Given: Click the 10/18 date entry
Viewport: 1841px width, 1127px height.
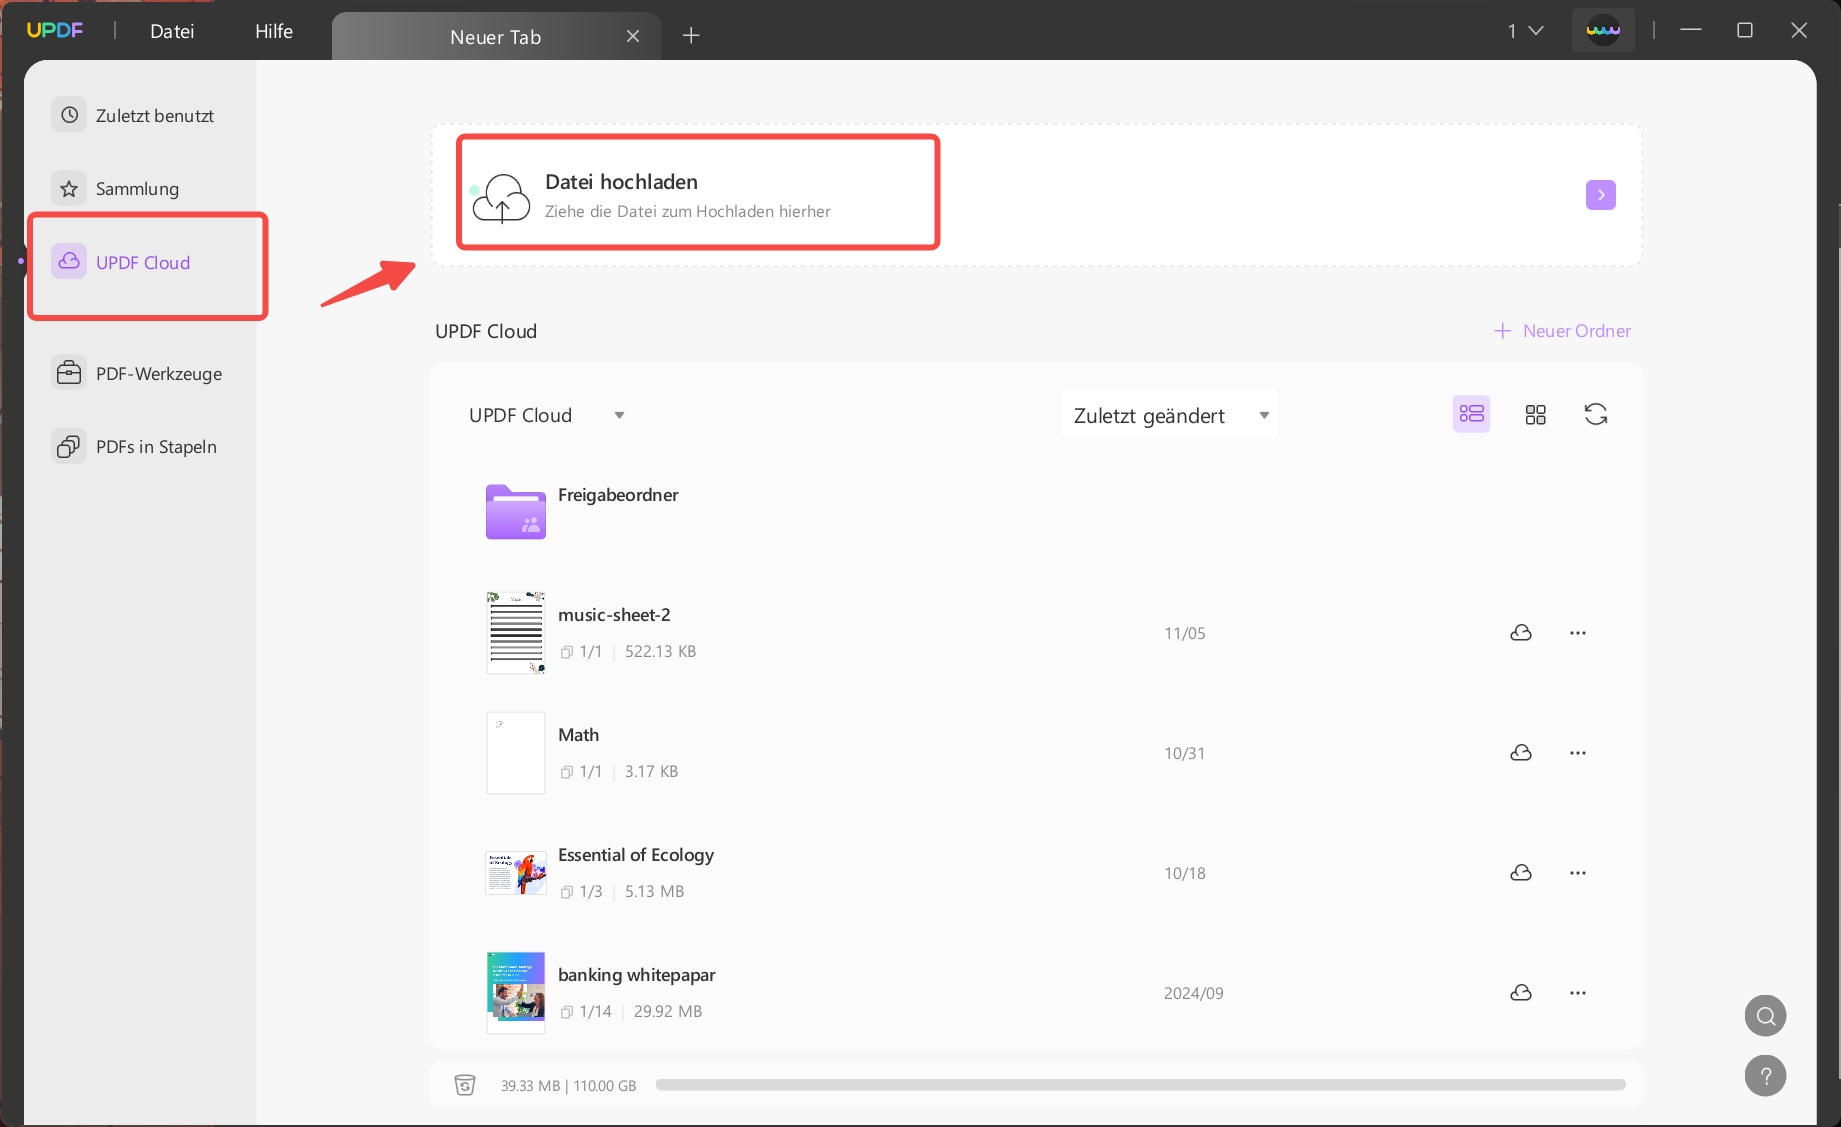Looking at the screenshot, I should (x=1185, y=873).
